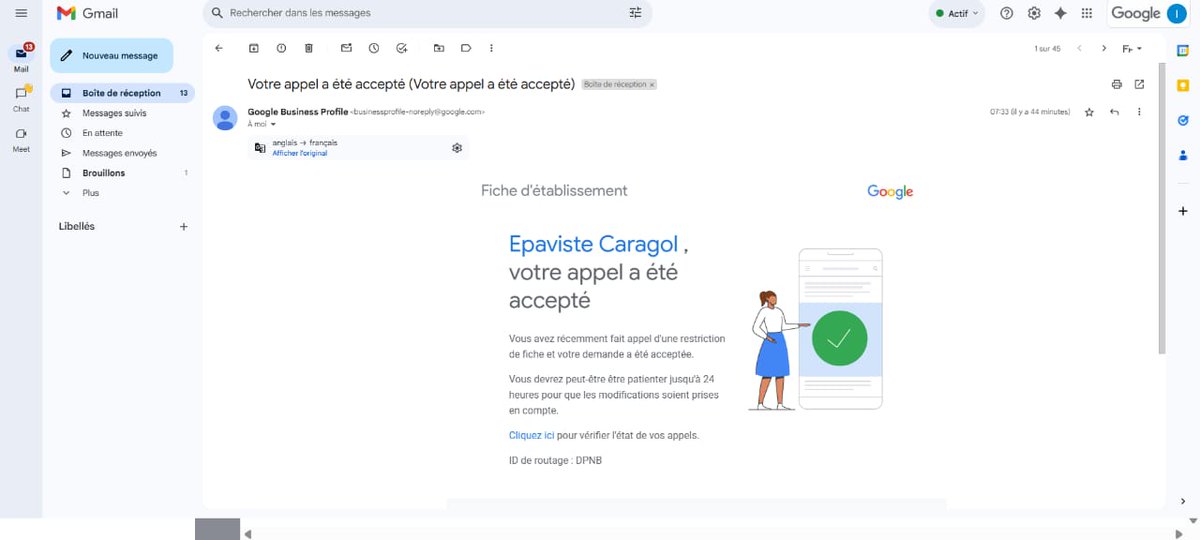Open the Google account avatar
The width and height of the screenshot is (1200, 540).
pos(1178,13)
